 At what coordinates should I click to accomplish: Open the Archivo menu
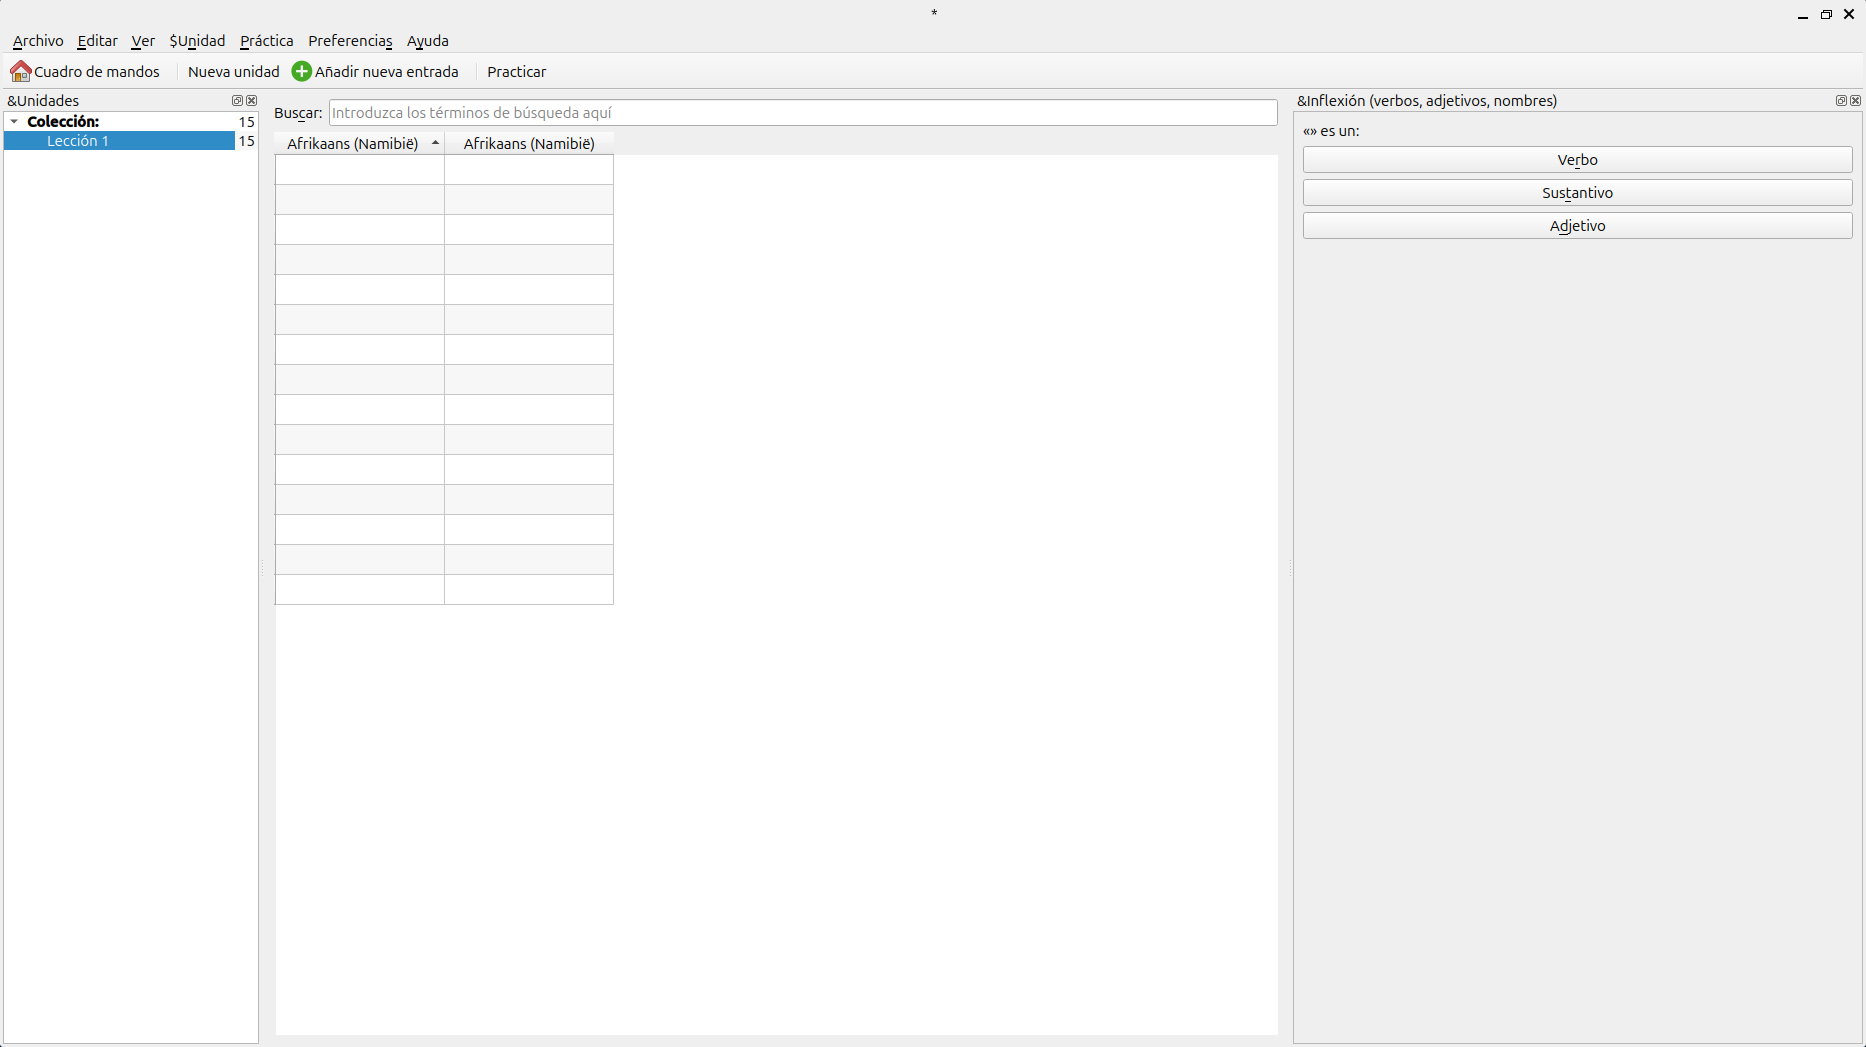tap(38, 41)
